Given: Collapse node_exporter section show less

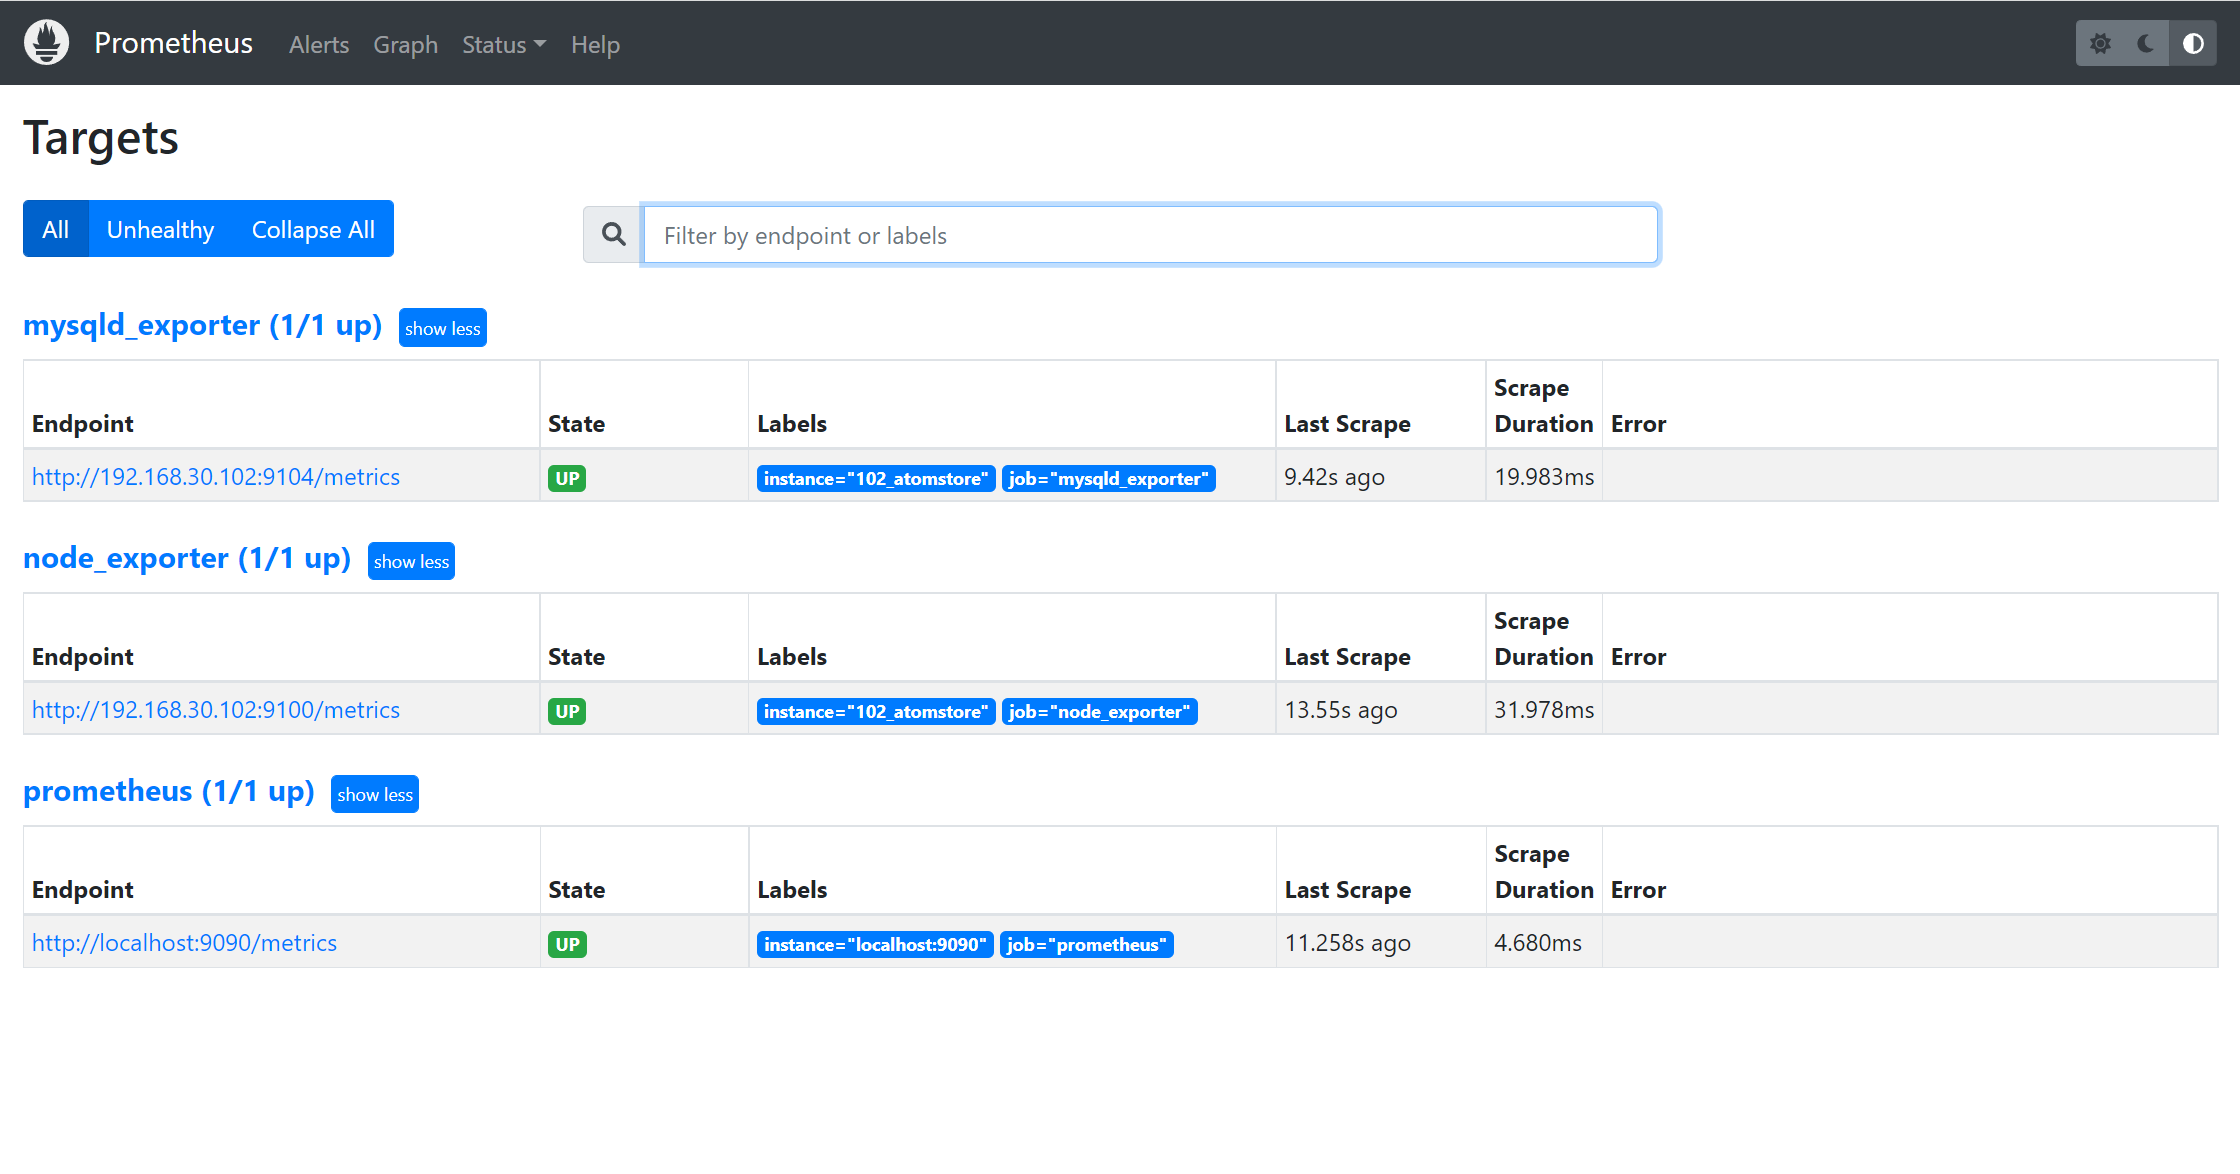Looking at the screenshot, I should coord(410,560).
